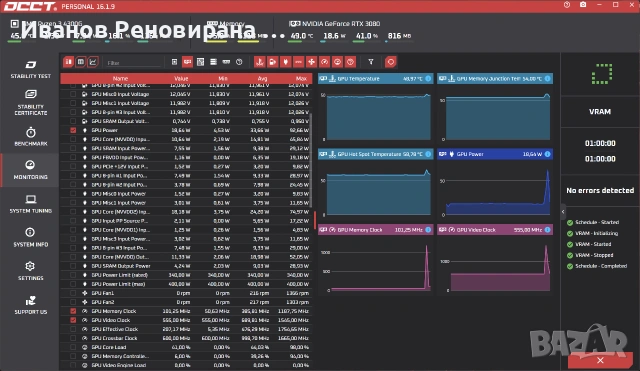Check the GPU Power Limit (max) checkbox
This screenshot has width=640, height=371.
pos(73,284)
